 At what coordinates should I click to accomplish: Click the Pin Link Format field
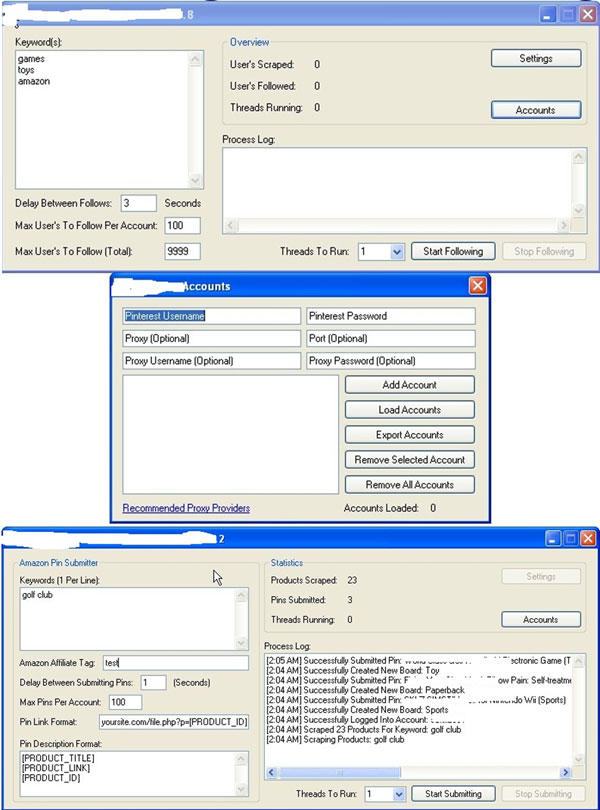(x=174, y=722)
